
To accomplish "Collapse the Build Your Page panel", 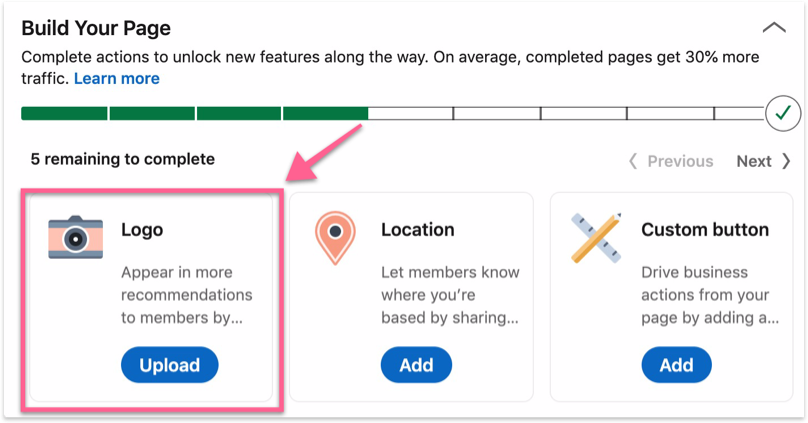I will coord(773,28).
